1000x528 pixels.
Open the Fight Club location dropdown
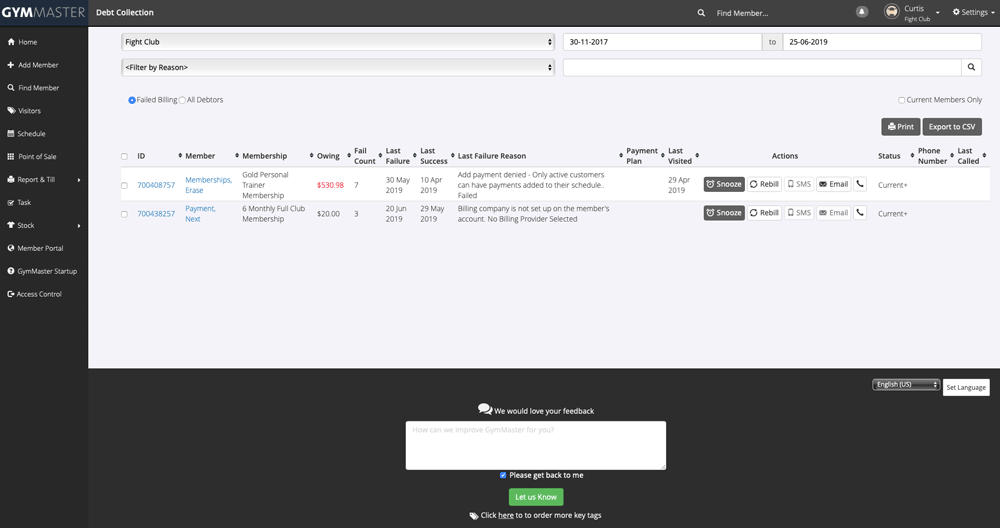coord(337,42)
